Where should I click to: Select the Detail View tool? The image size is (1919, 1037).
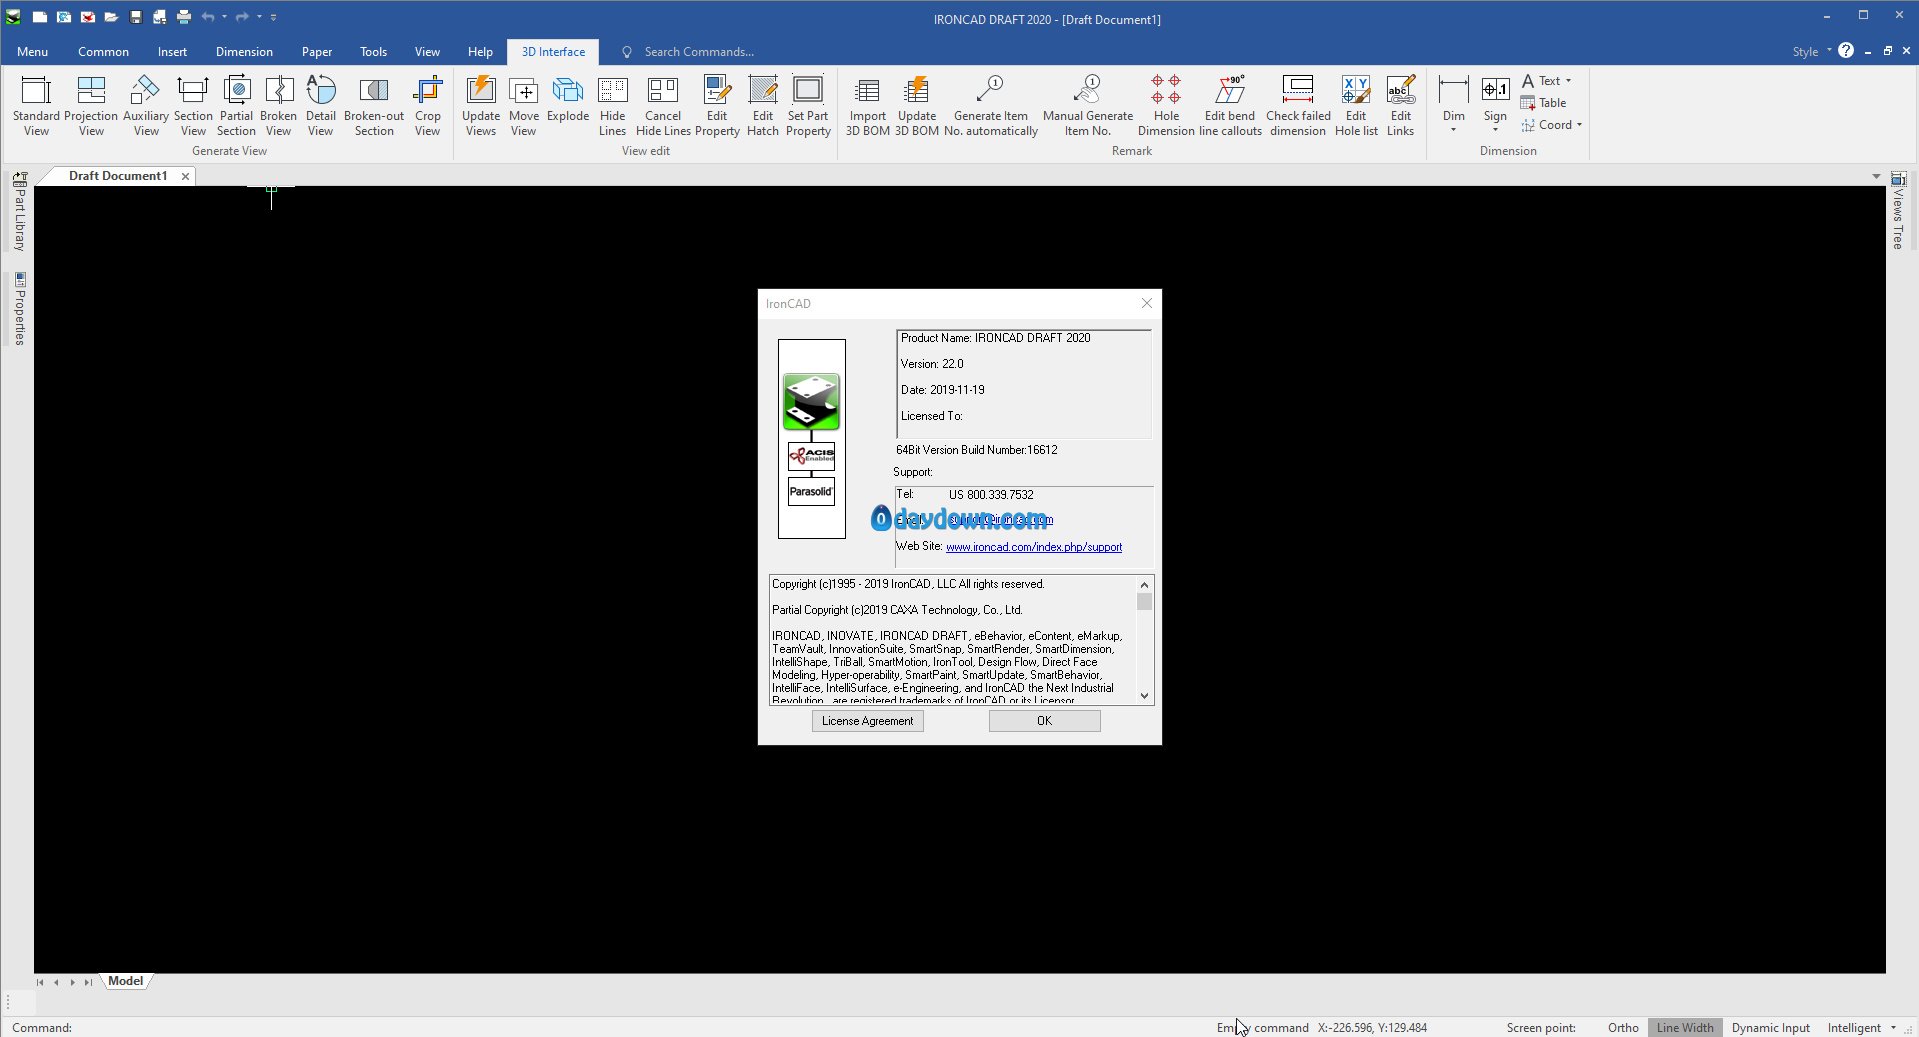coord(320,105)
